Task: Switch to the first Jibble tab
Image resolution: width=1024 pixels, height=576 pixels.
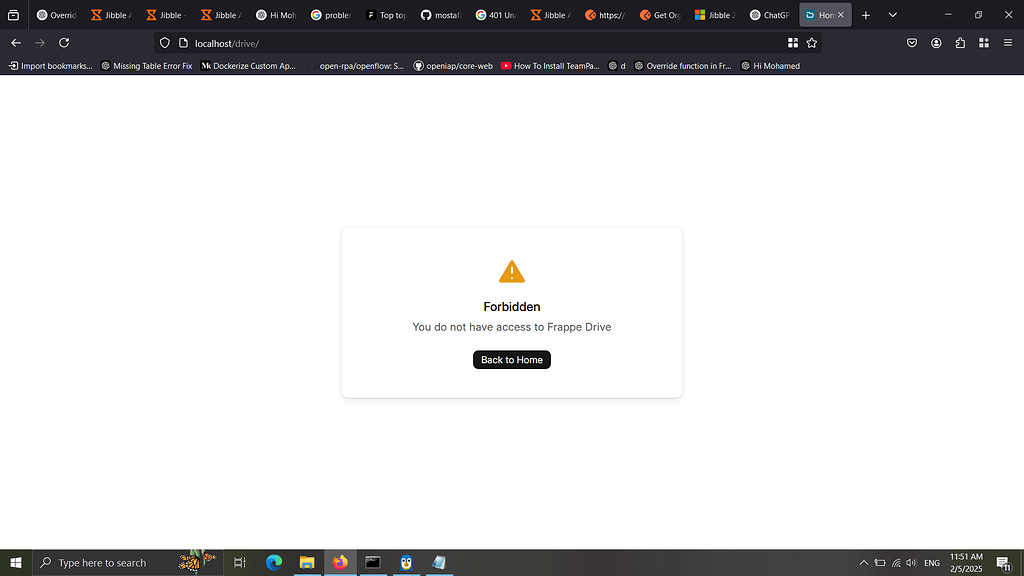Action: 110,15
